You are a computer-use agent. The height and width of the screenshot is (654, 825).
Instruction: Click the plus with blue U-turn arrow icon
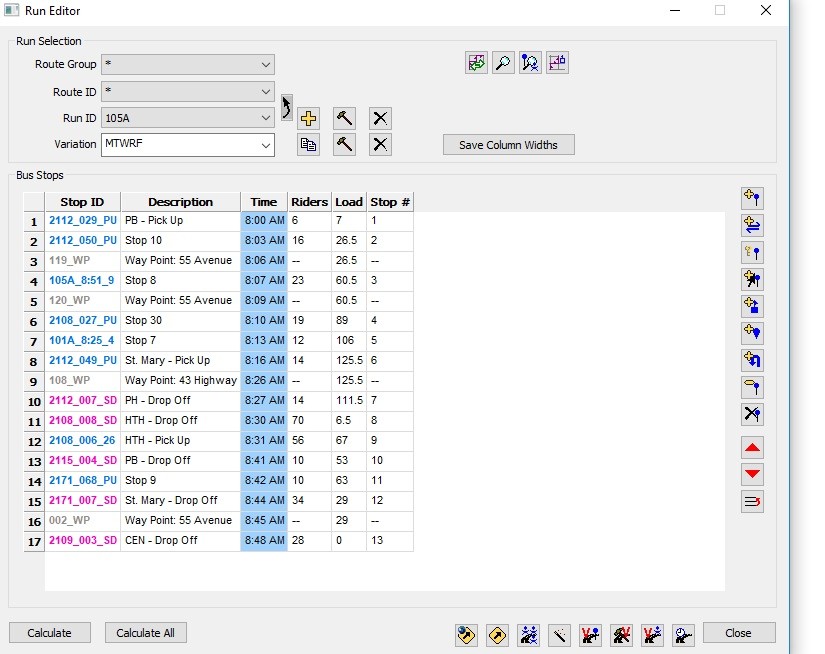click(752, 360)
